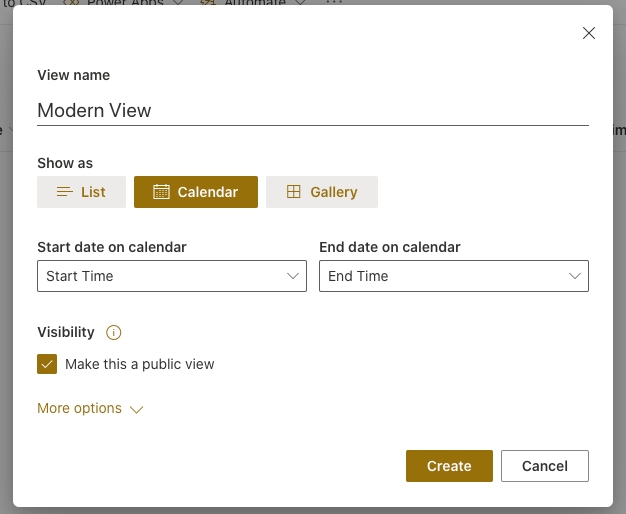The height and width of the screenshot is (514, 626).
Task: Cancel the new view dialog
Action: (x=545, y=466)
